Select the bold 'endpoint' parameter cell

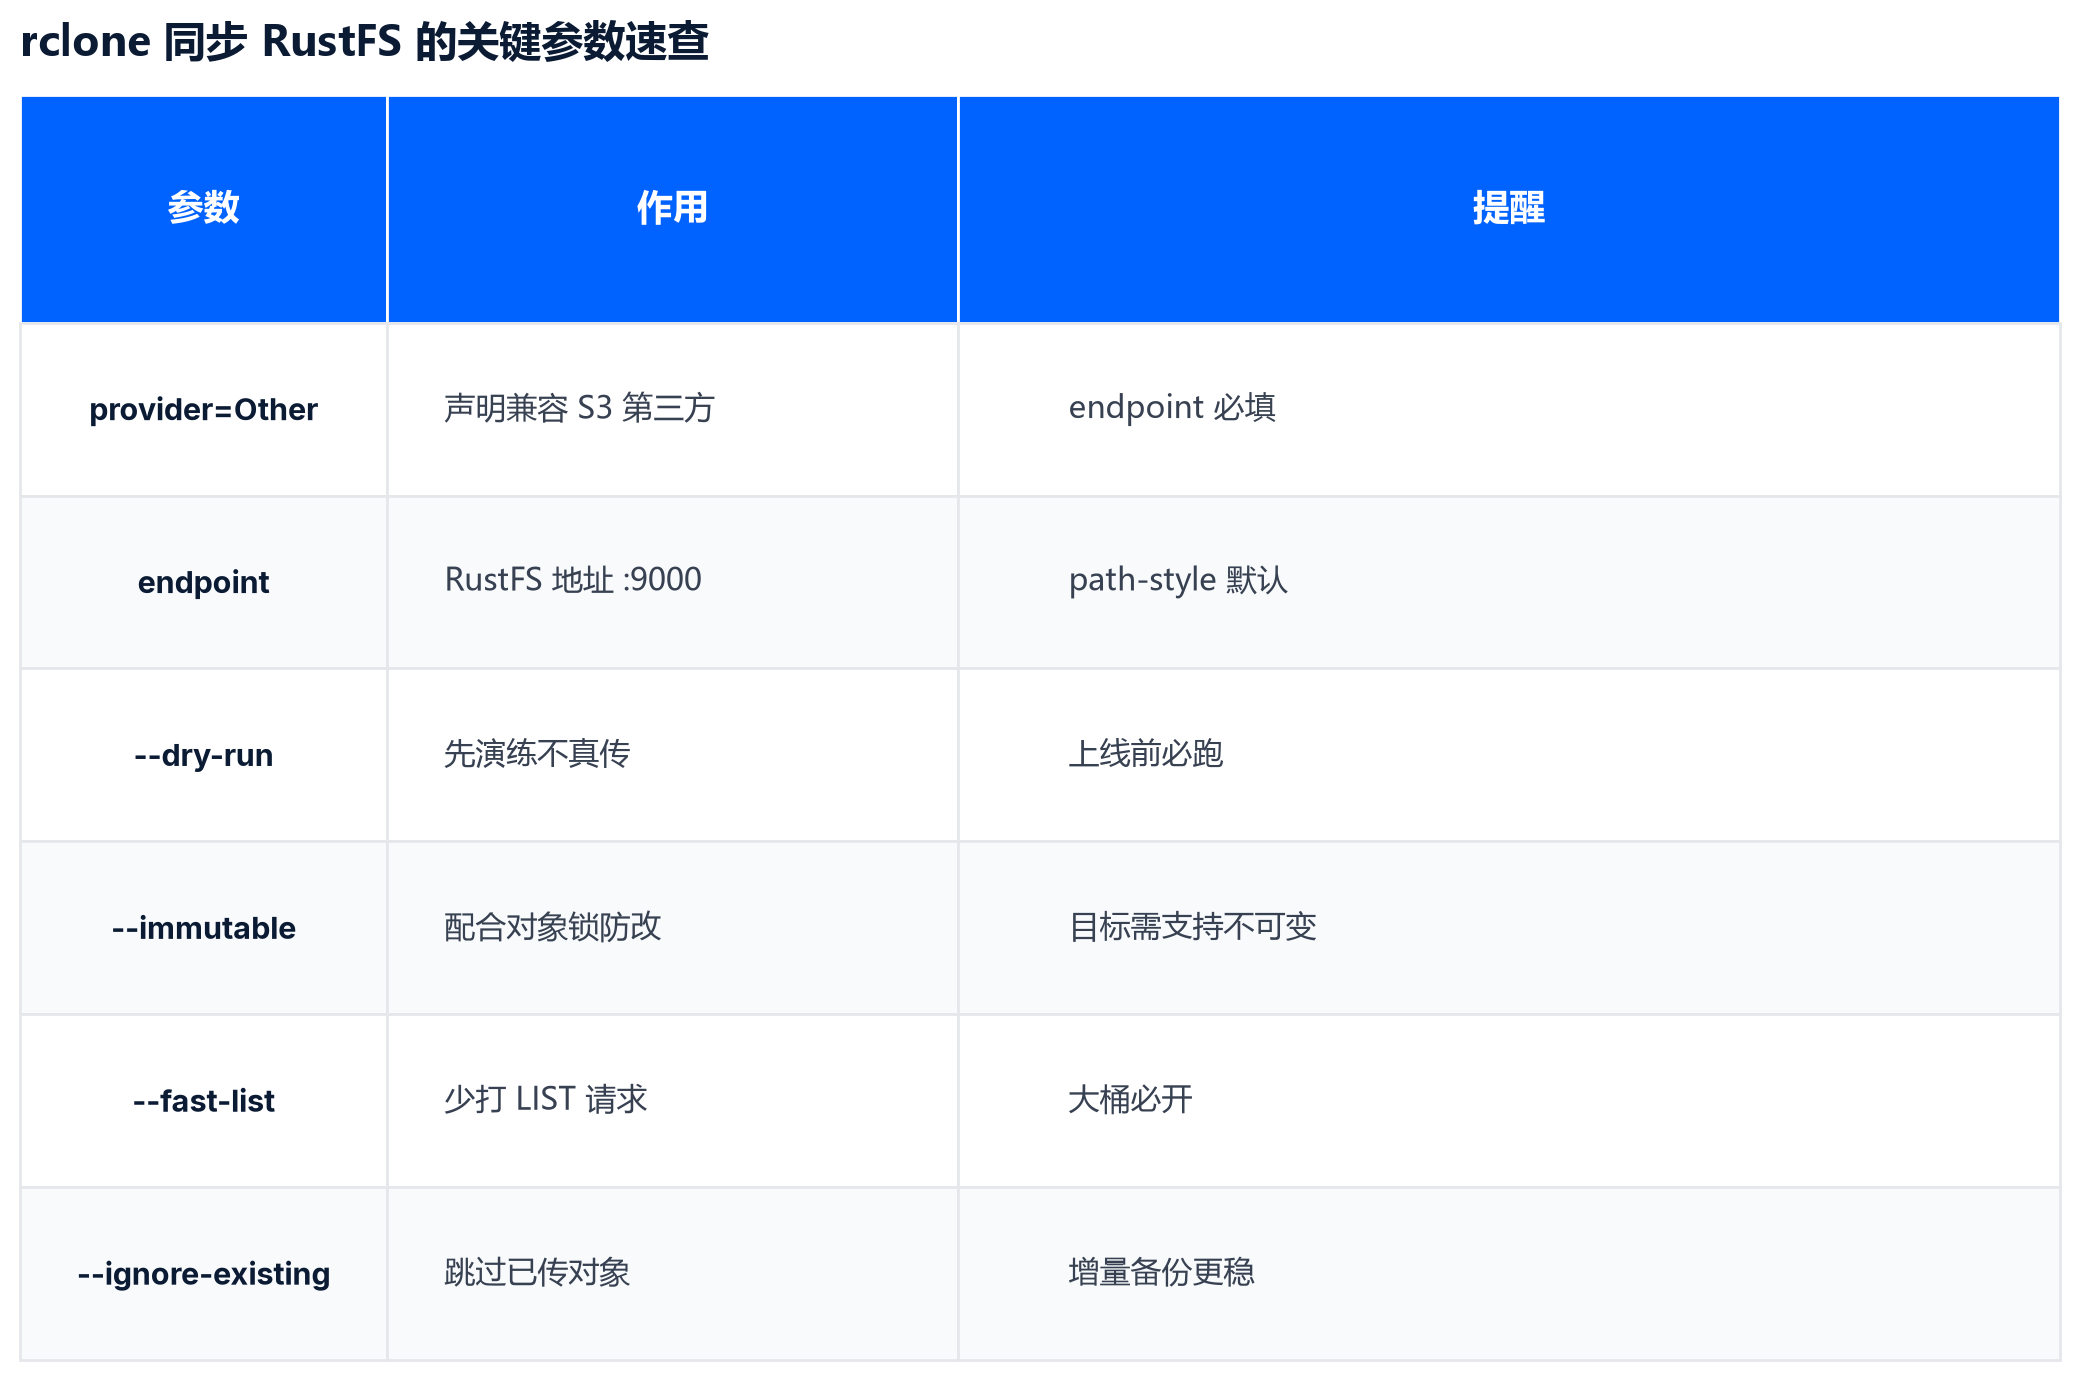pyautogui.click(x=204, y=583)
